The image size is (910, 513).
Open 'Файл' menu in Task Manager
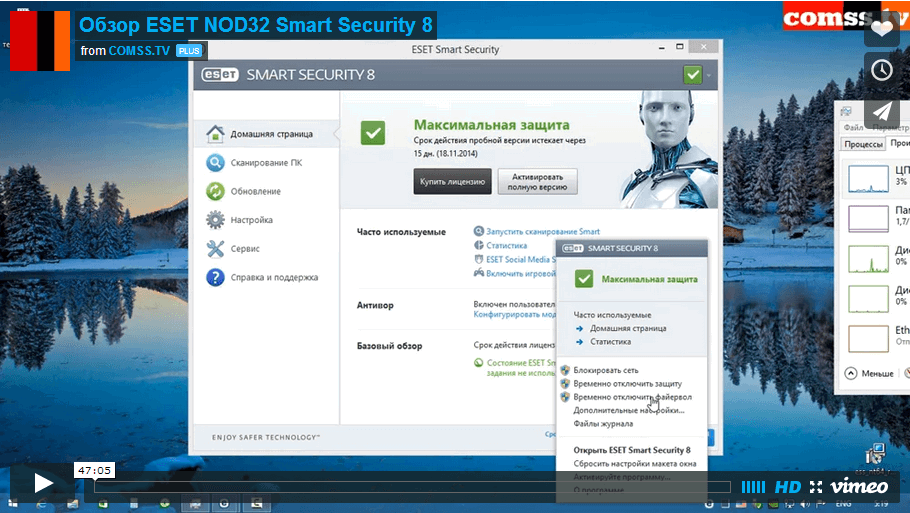853,127
